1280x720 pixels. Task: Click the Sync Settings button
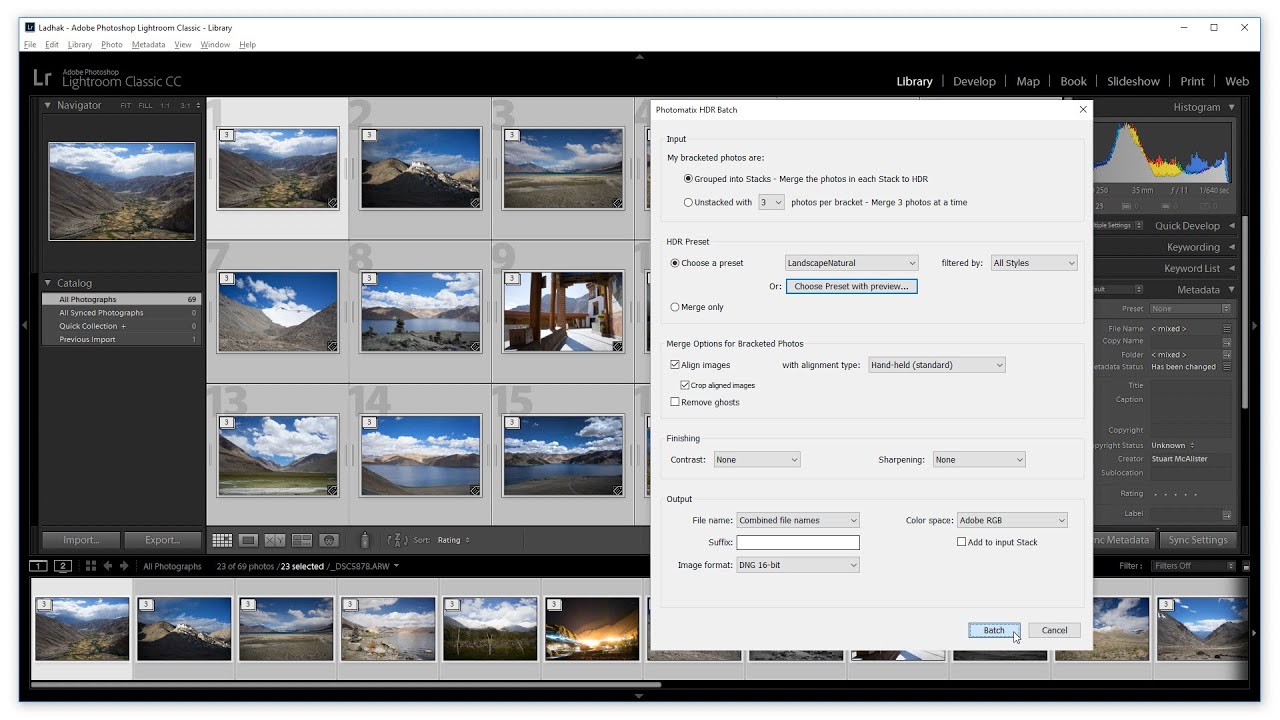click(x=1197, y=540)
